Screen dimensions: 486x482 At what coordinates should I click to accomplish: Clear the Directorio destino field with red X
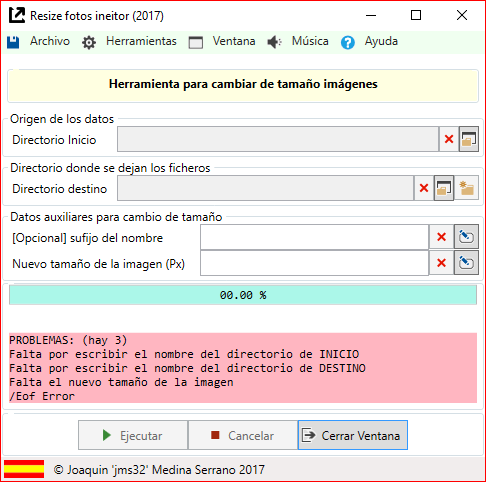[424, 188]
